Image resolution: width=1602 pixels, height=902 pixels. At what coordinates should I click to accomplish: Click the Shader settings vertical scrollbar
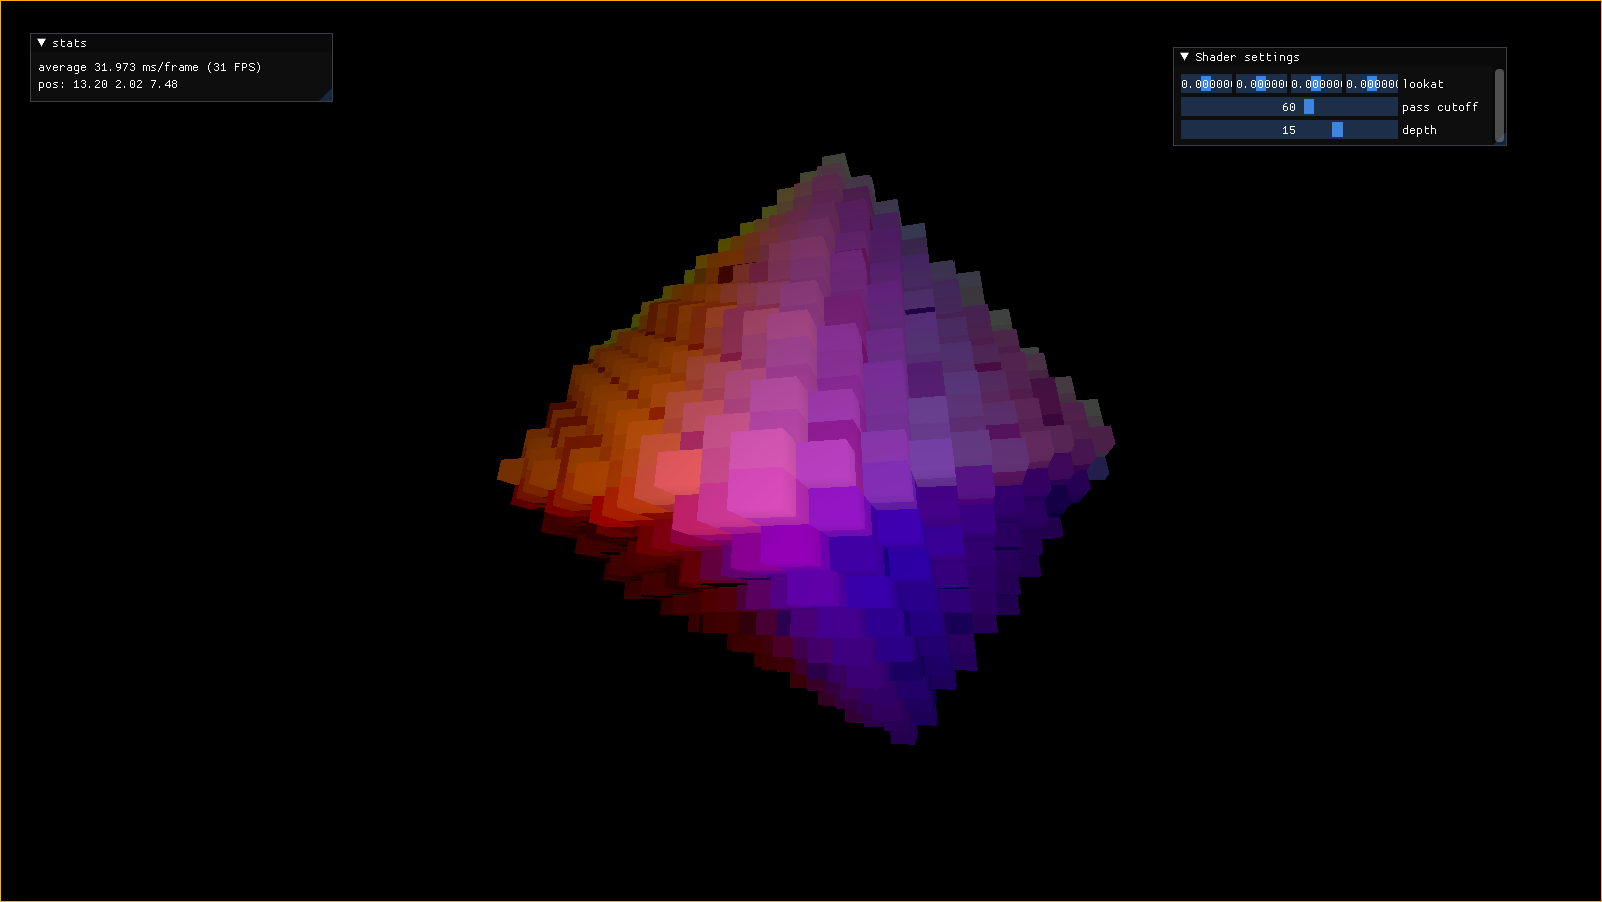click(1499, 105)
